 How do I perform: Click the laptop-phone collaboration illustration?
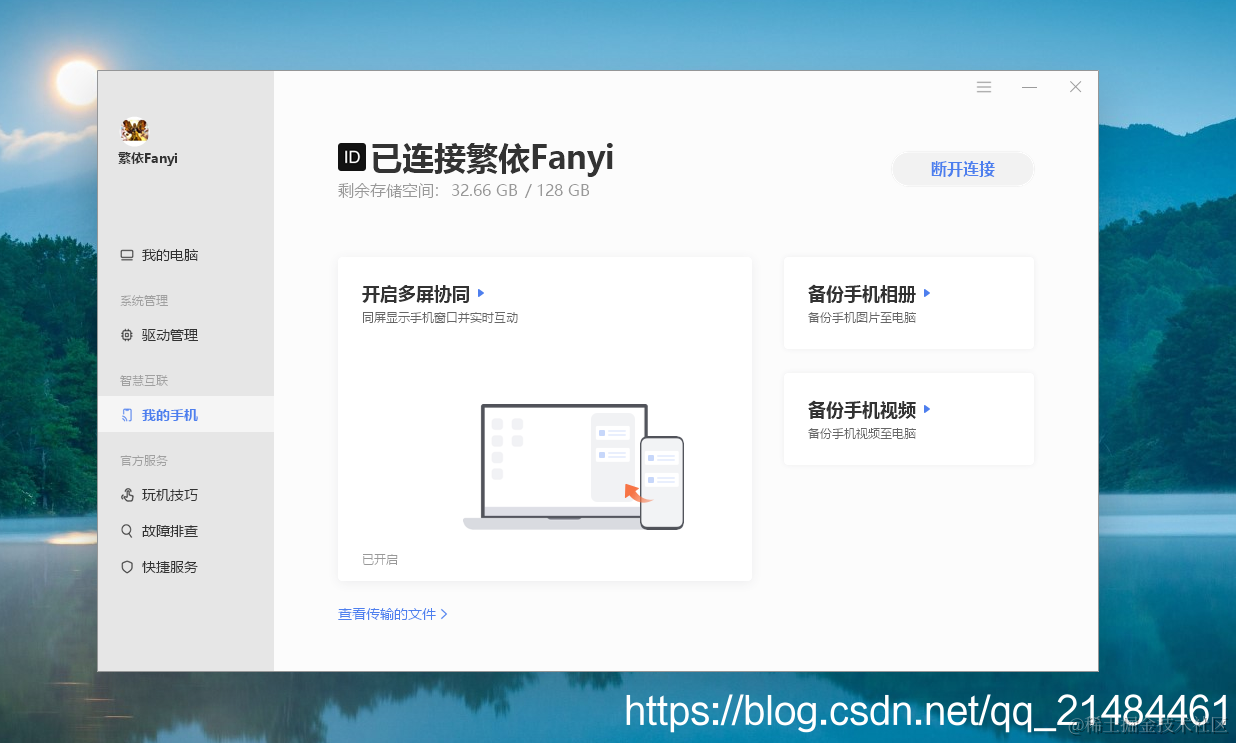tap(573, 465)
